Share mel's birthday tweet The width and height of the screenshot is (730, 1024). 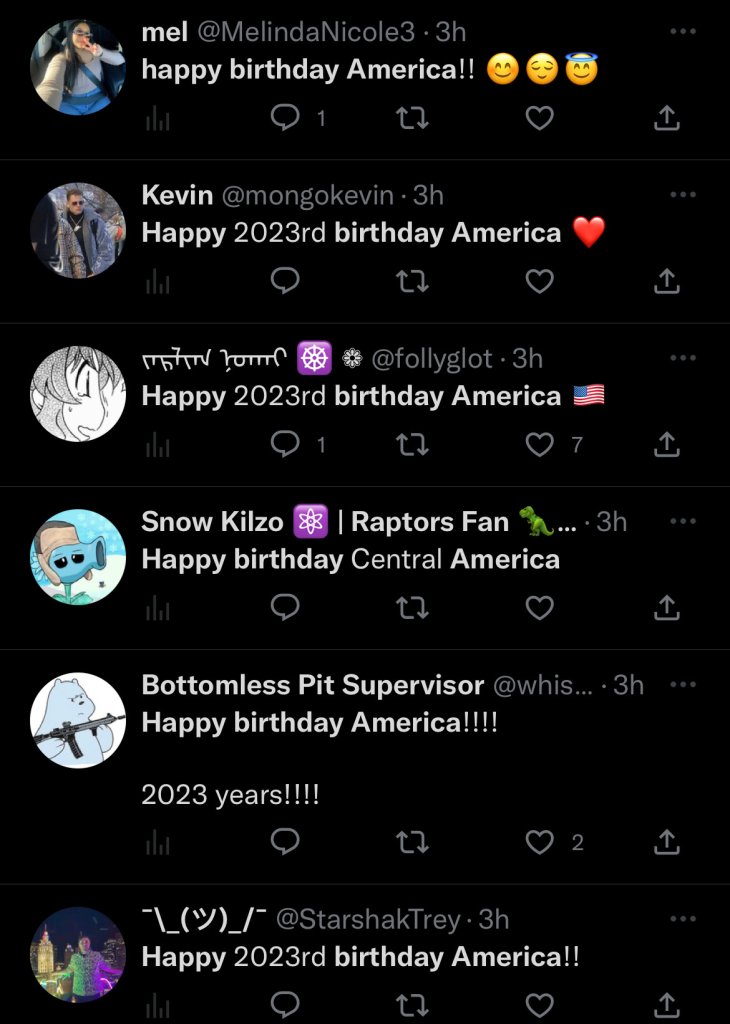tap(666, 119)
